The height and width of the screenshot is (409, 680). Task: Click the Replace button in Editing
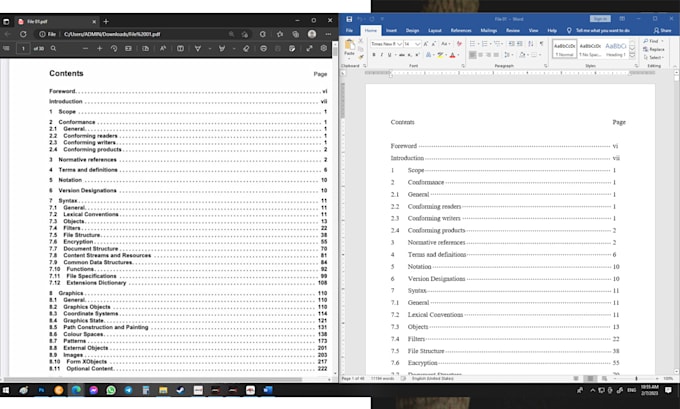(655, 49)
